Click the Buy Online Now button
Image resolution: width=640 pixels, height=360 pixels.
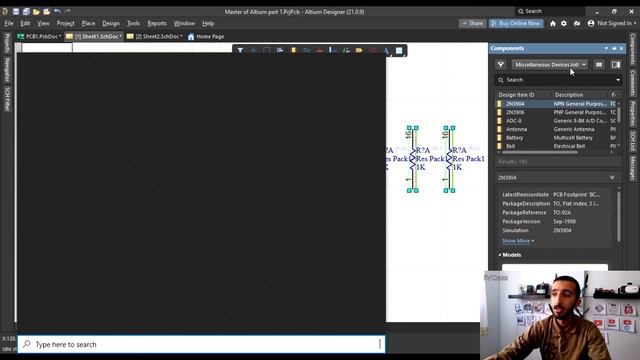(x=516, y=24)
